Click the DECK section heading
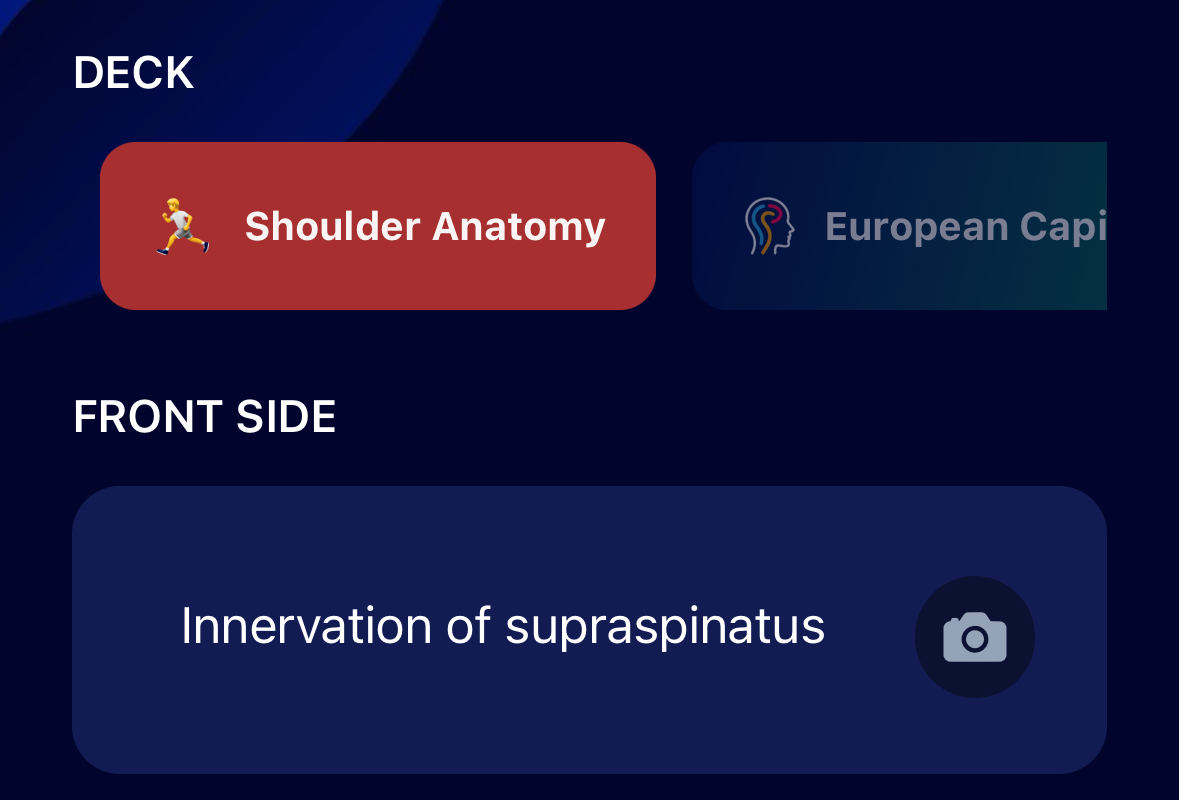The image size is (1179, 800). [x=133, y=73]
